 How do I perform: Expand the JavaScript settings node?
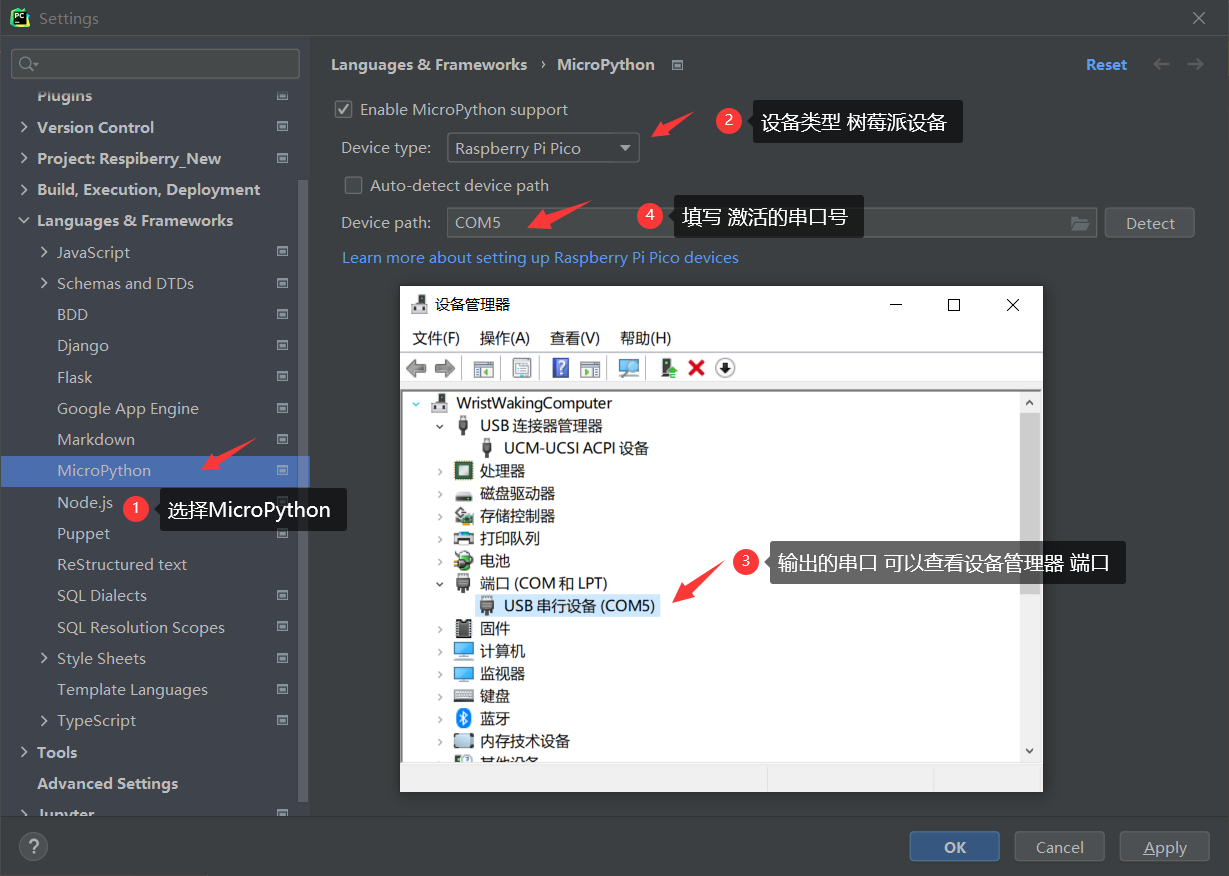pyautogui.click(x=44, y=252)
